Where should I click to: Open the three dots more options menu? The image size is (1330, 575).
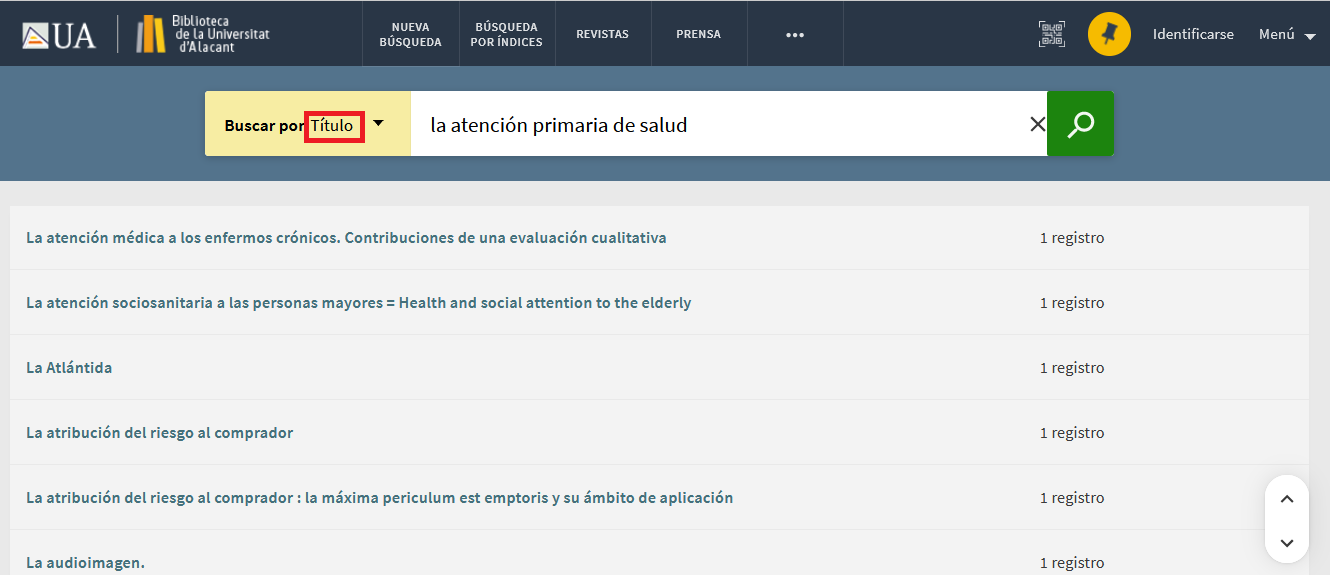pyautogui.click(x=795, y=34)
